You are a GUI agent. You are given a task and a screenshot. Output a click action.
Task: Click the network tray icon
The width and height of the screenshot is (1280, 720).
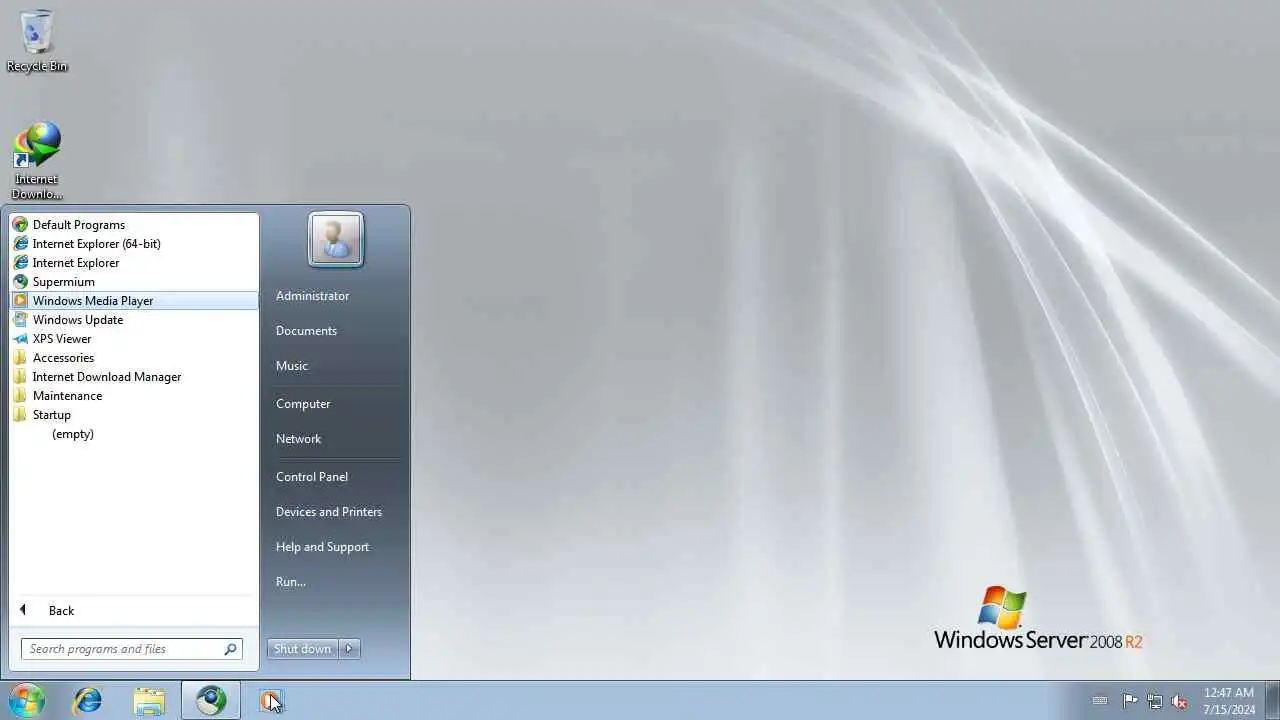[x=1155, y=701]
